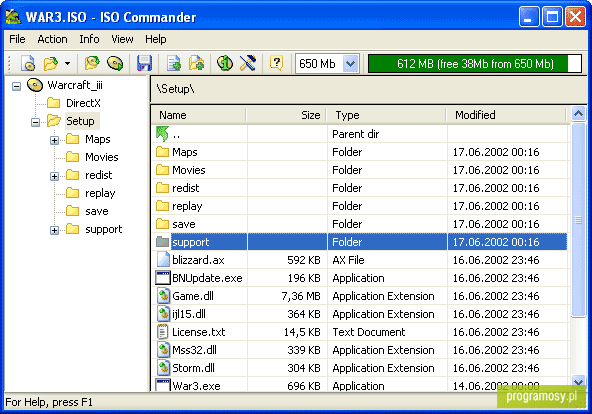This screenshot has width=592, height=414.
Task: Click the file list vertical scrollbar thumb
Action: coord(578,220)
